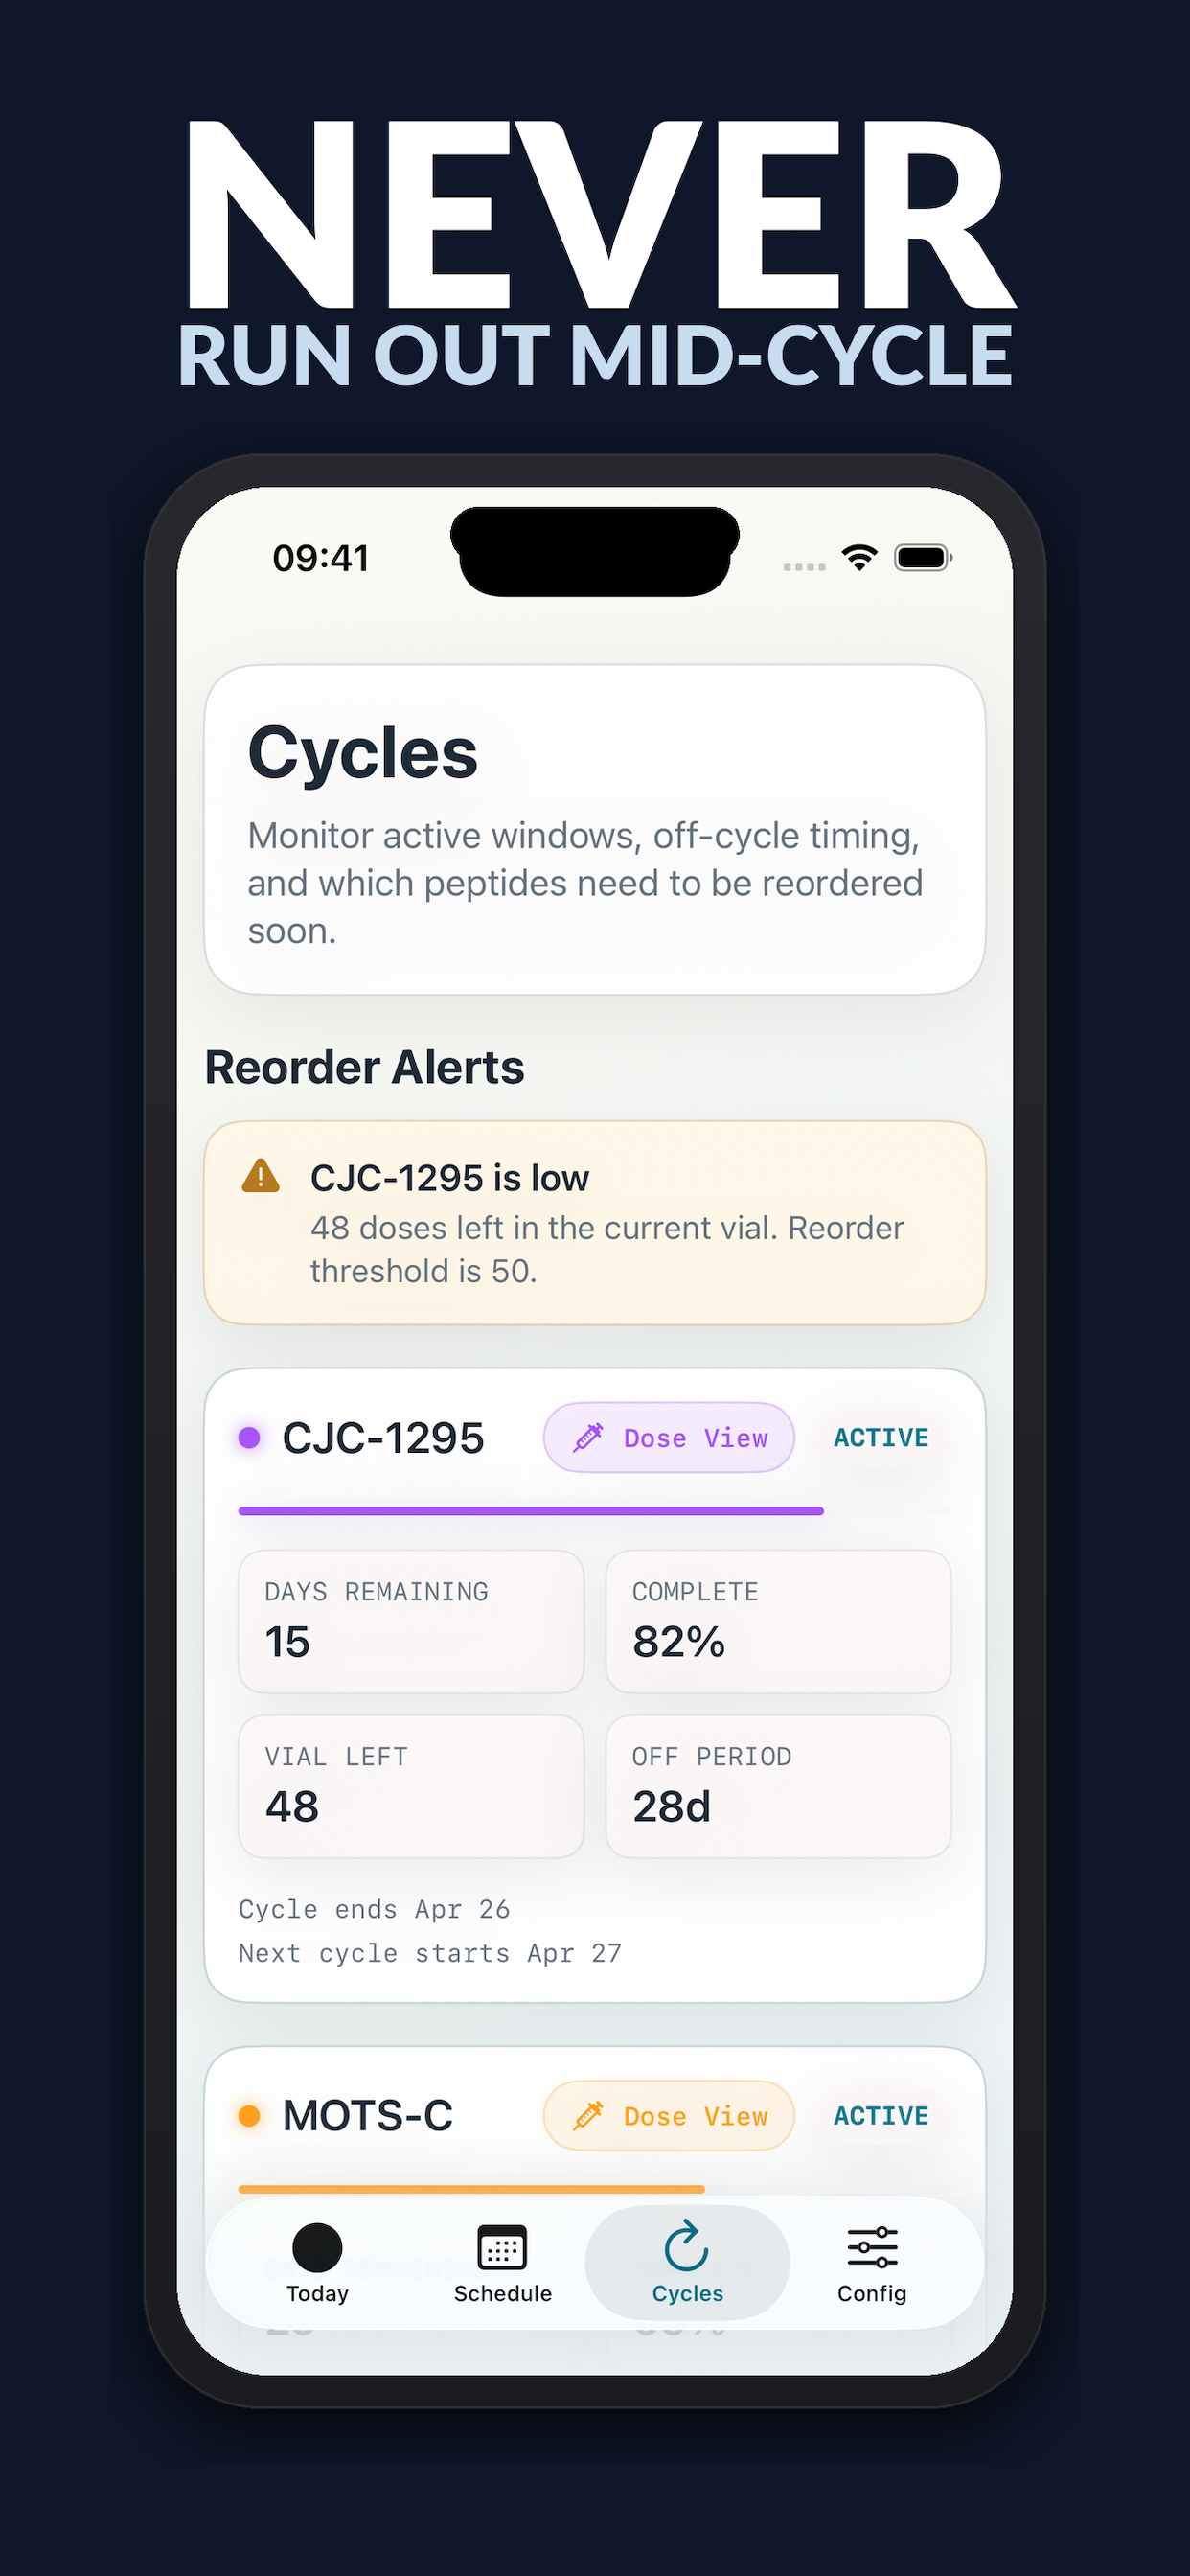Click the syringe icon in MOTS-C Dose View
This screenshot has width=1190, height=2576.
(589, 2115)
